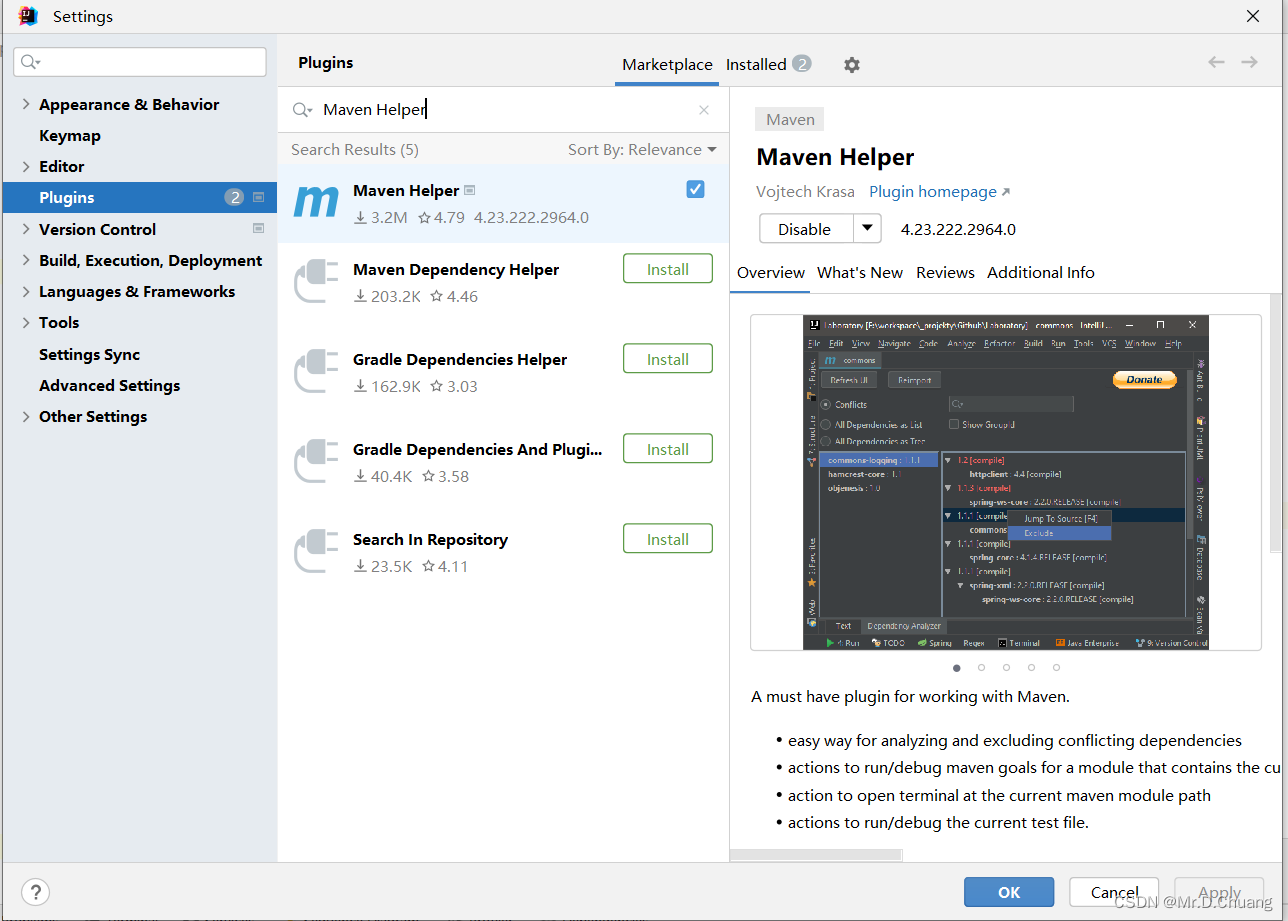Image resolution: width=1288 pixels, height=921 pixels.
Task: Click the Disable button for Maven Helper
Action: click(x=805, y=229)
